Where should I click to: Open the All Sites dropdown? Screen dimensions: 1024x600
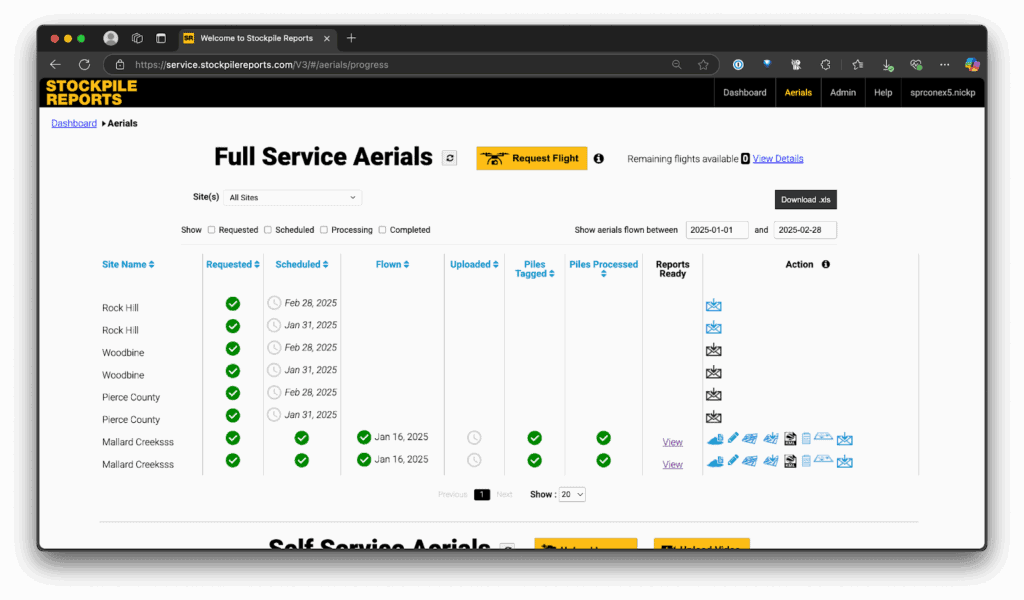point(292,198)
